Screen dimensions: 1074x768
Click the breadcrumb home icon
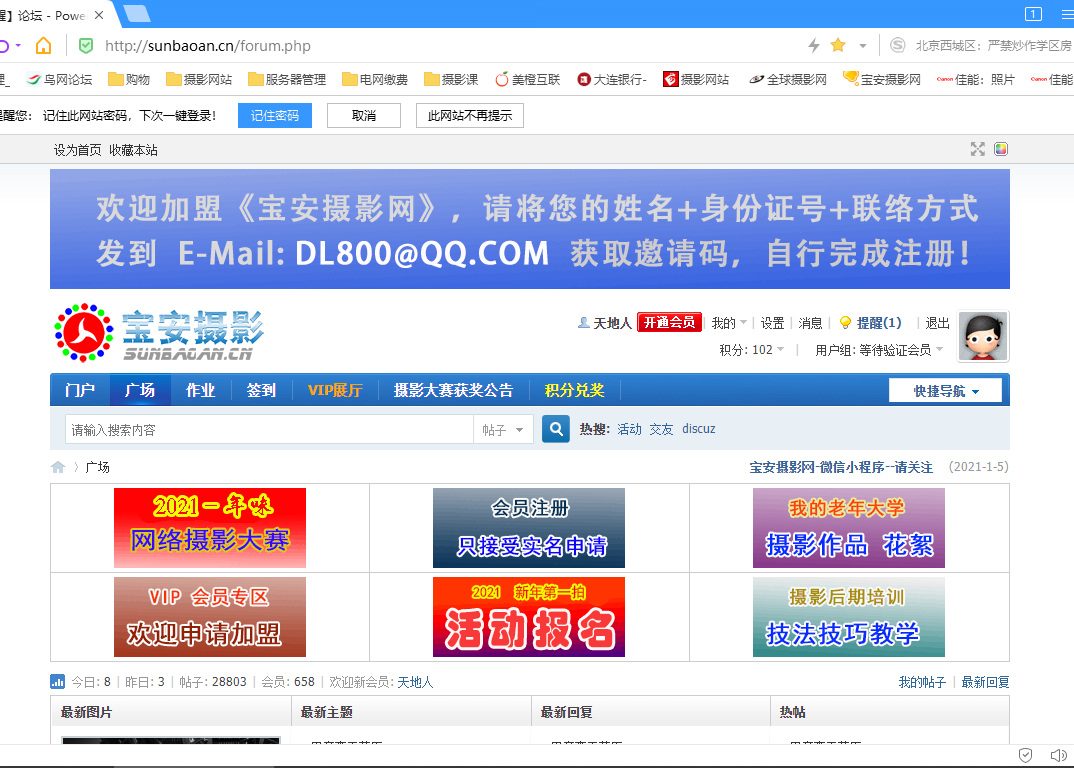pyautogui.click(x=58, y=467)
